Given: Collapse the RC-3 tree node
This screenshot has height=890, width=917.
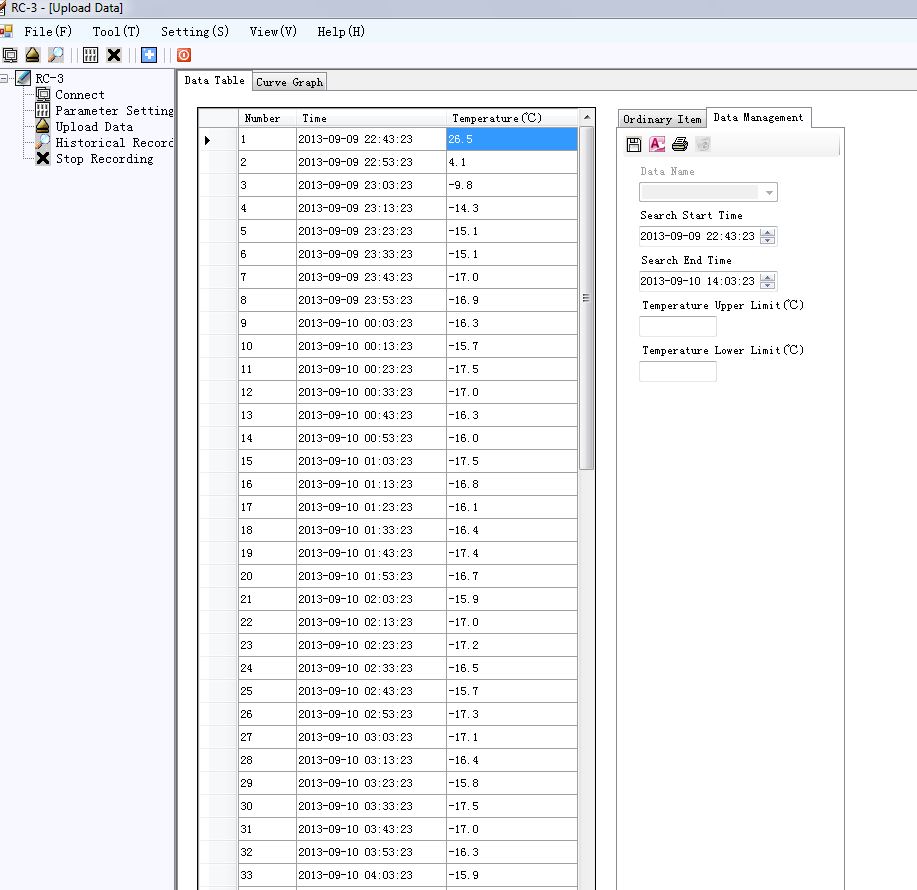Looking at the screenshot, I should [4, 78].
